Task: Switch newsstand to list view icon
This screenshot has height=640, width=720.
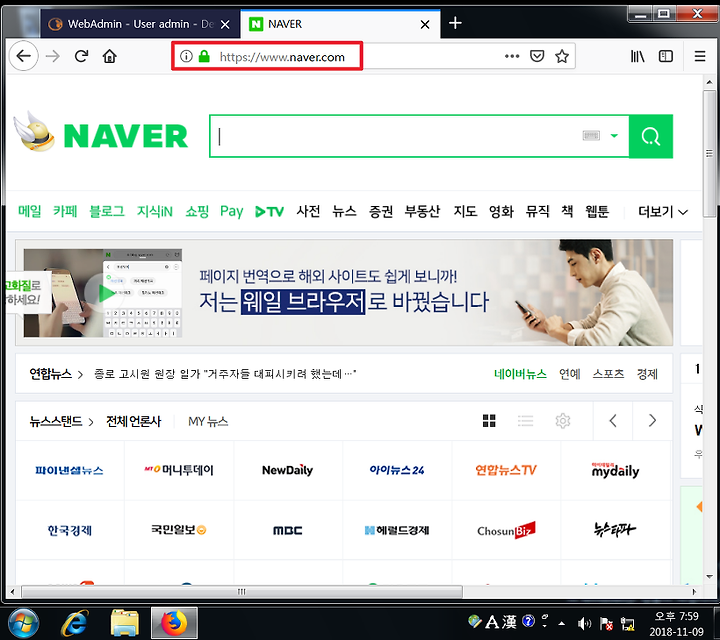Action: click(x=525, y=421)
